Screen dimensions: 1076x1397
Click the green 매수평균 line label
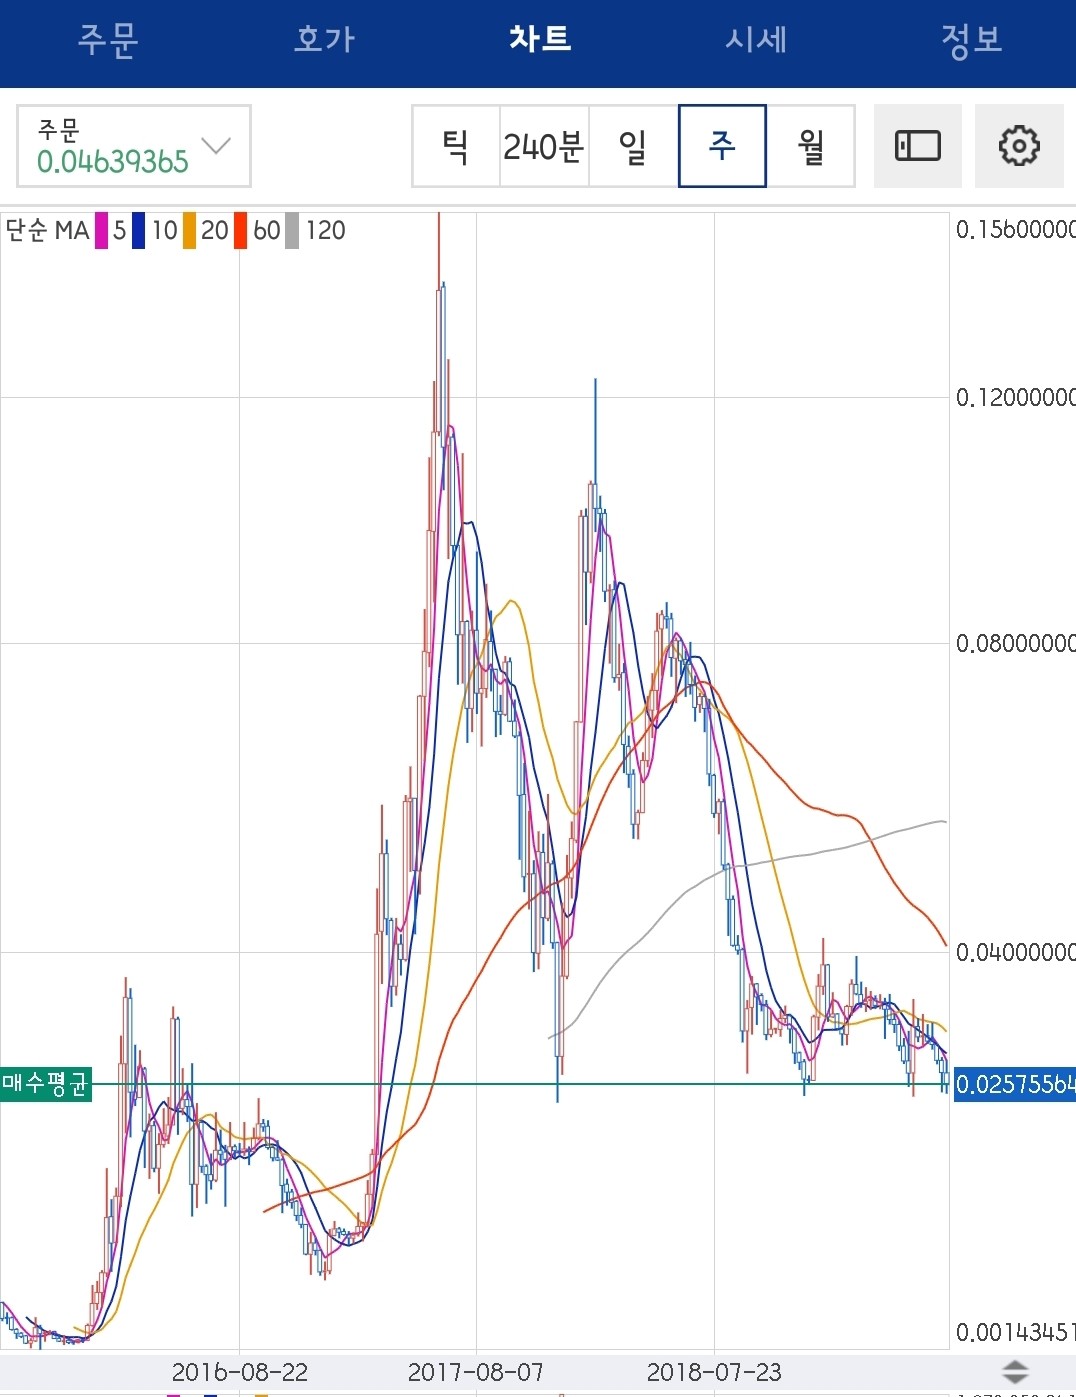pos(46,1084)
